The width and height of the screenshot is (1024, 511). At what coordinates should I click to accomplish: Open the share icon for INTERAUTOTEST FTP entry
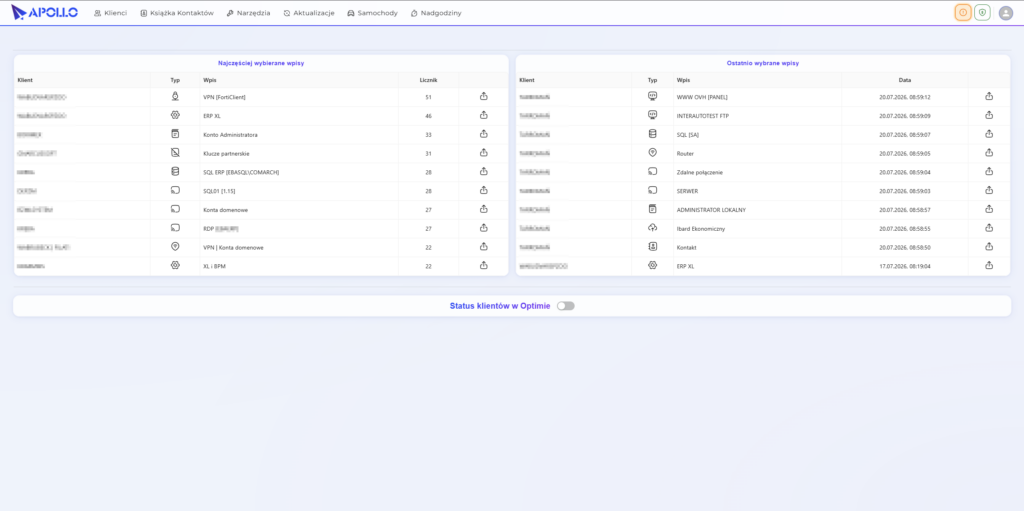click(x=989, y=115)
